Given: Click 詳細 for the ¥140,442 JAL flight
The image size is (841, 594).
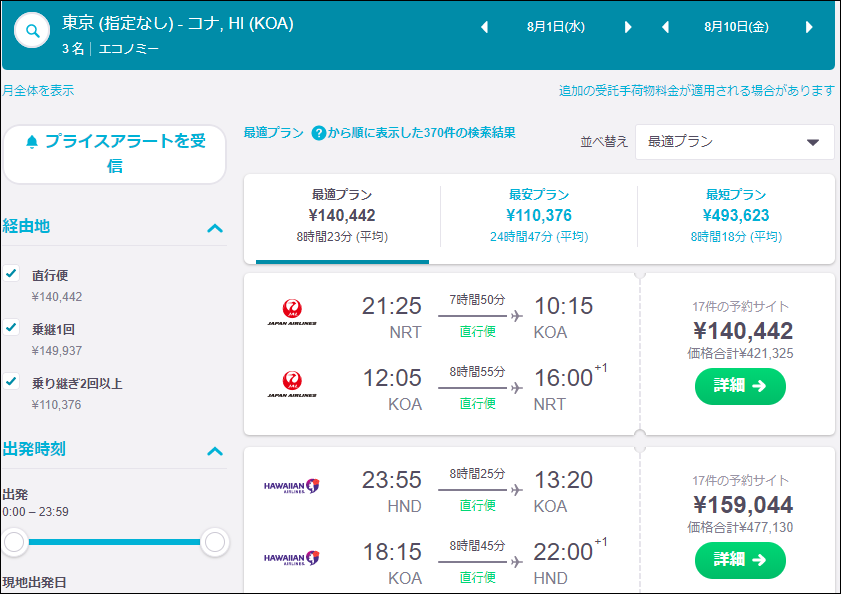Looking at the screenshot, I should [740, 386].
